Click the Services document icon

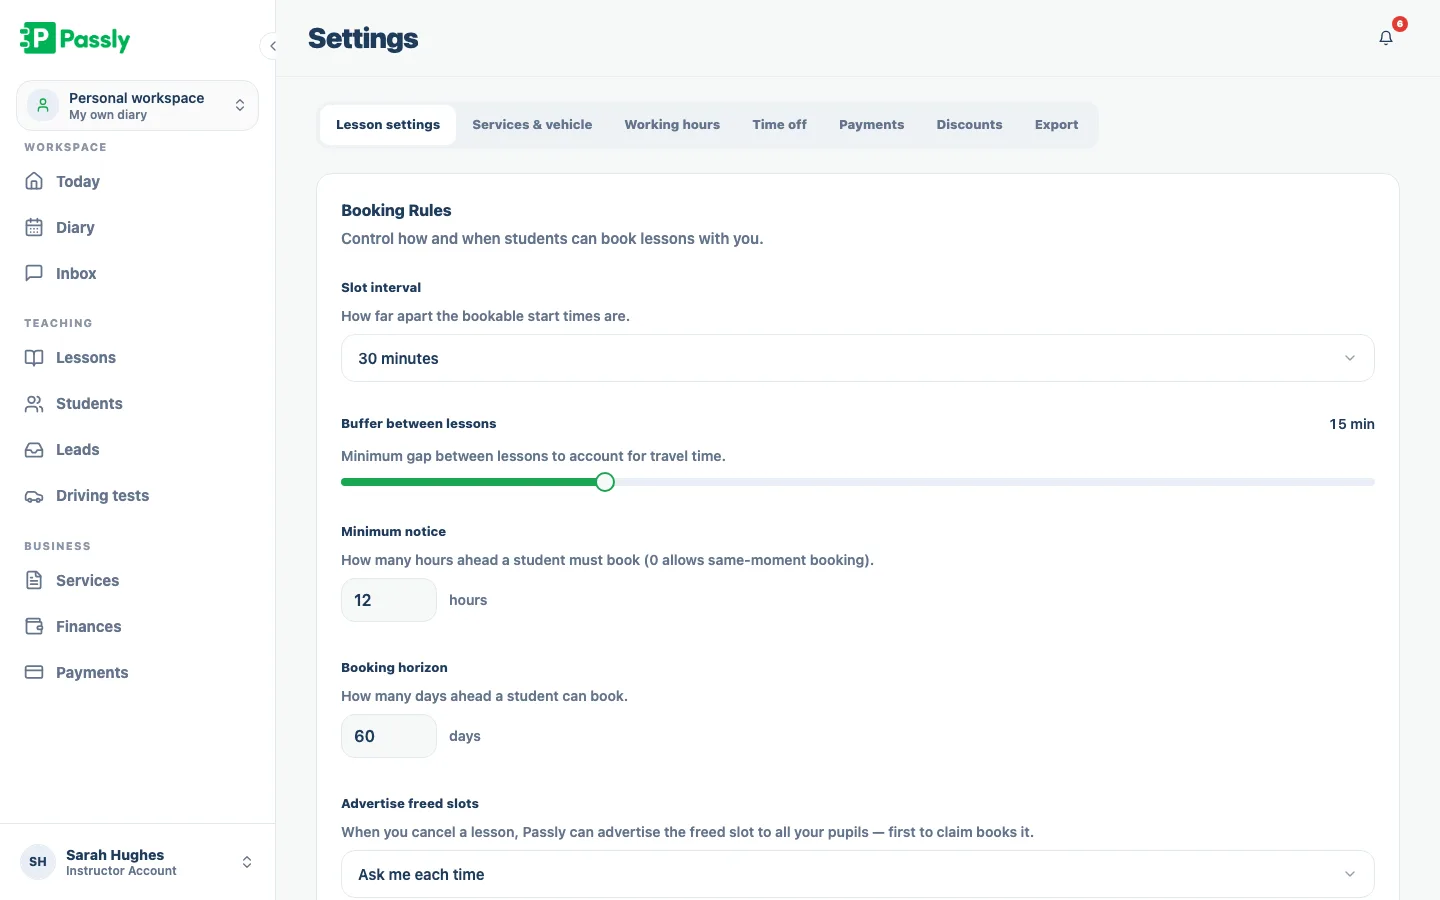pos(34,580)
